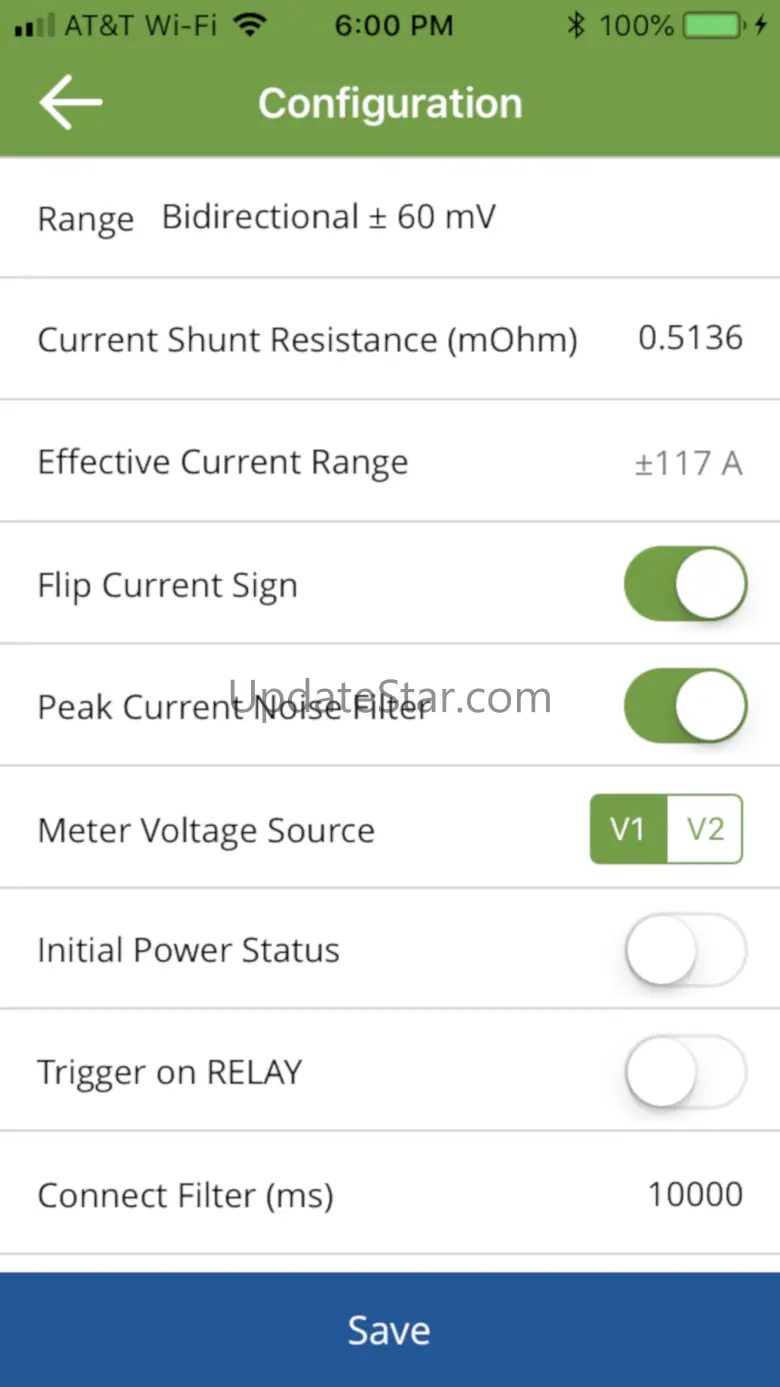Tap the back arrow icon
Viewport: 780px width, 1387px height.
(x=70, y=103)
